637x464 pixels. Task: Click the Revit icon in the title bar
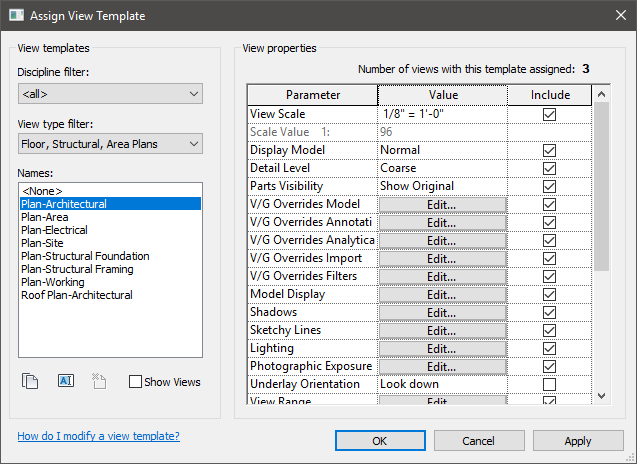point(16,15)
